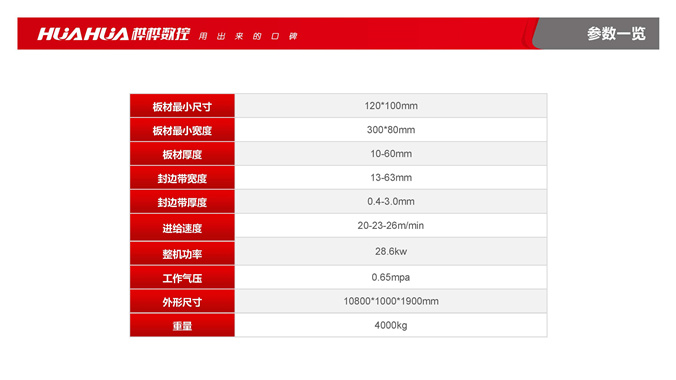
Task: Click the HUAHUA brand logo
Action: (x=113, y=34)
